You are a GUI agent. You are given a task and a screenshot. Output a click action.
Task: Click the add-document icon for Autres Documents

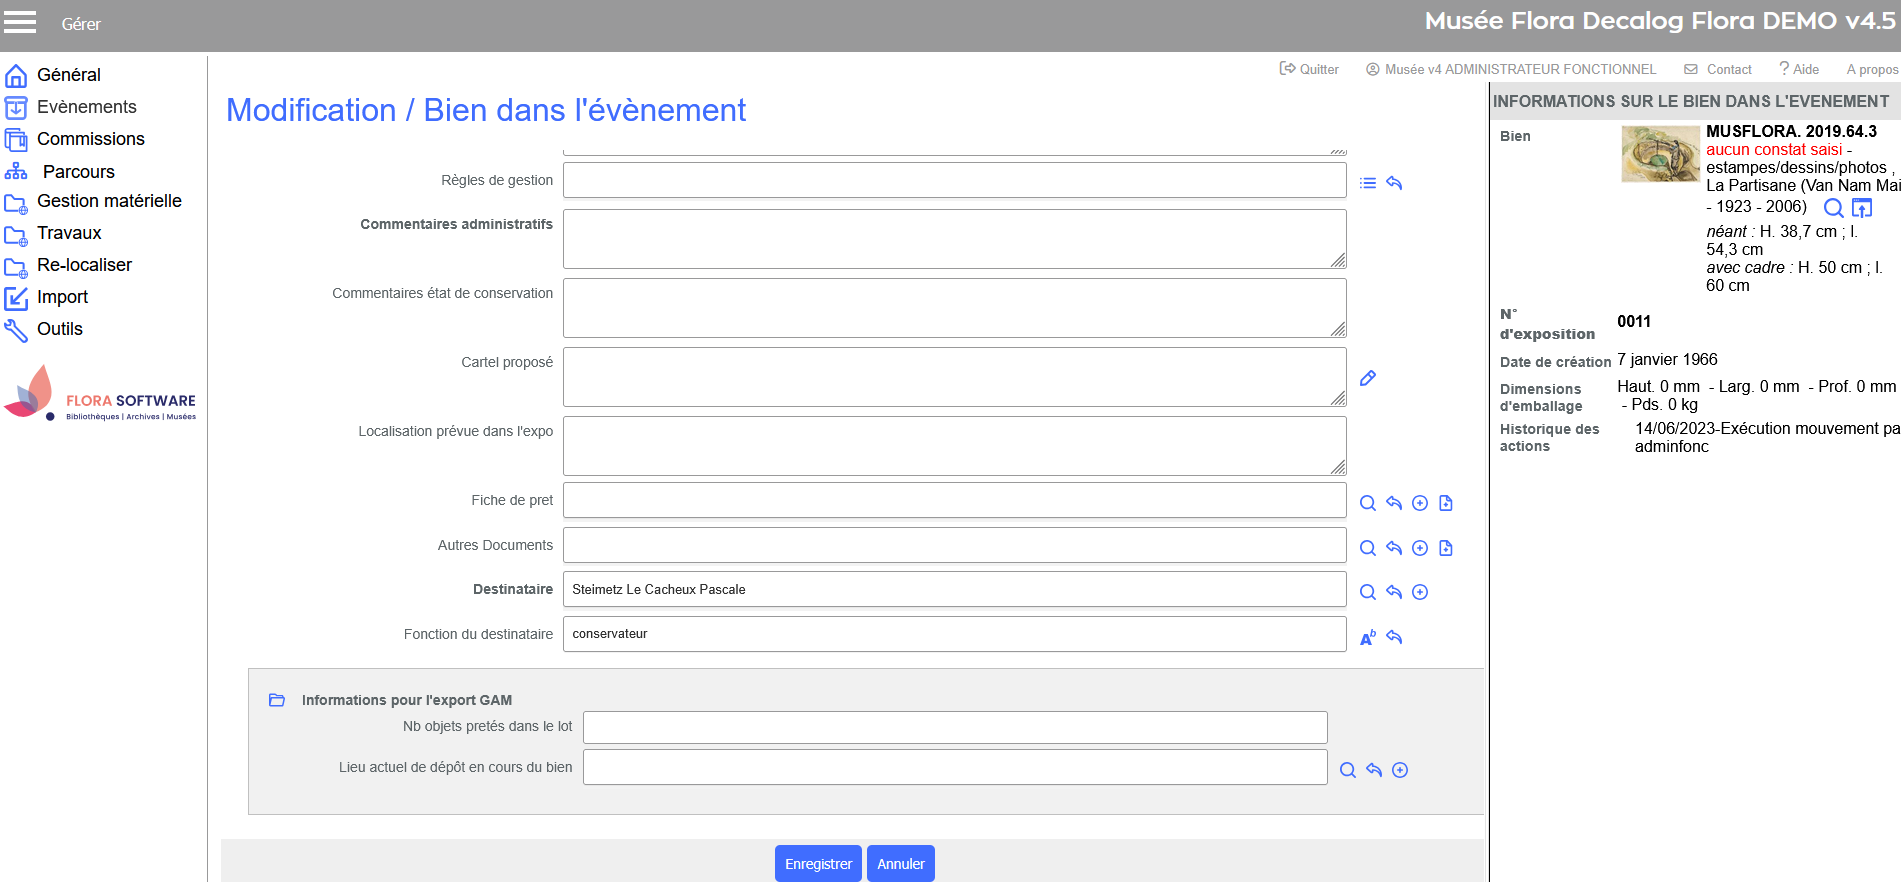pos(1446,548)
